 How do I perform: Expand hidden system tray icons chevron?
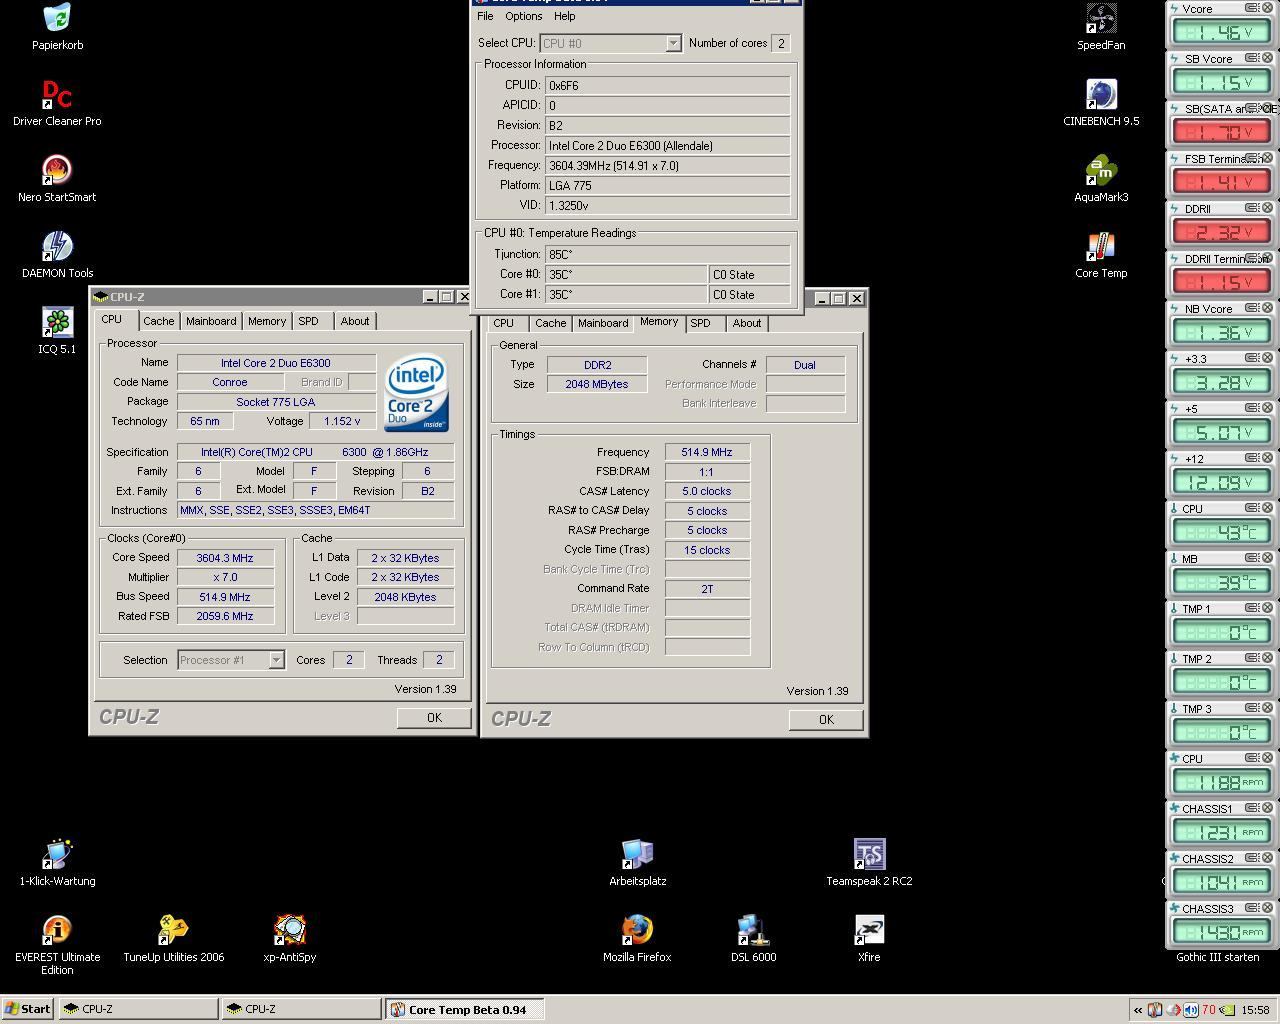(x=1138, y=1010)
